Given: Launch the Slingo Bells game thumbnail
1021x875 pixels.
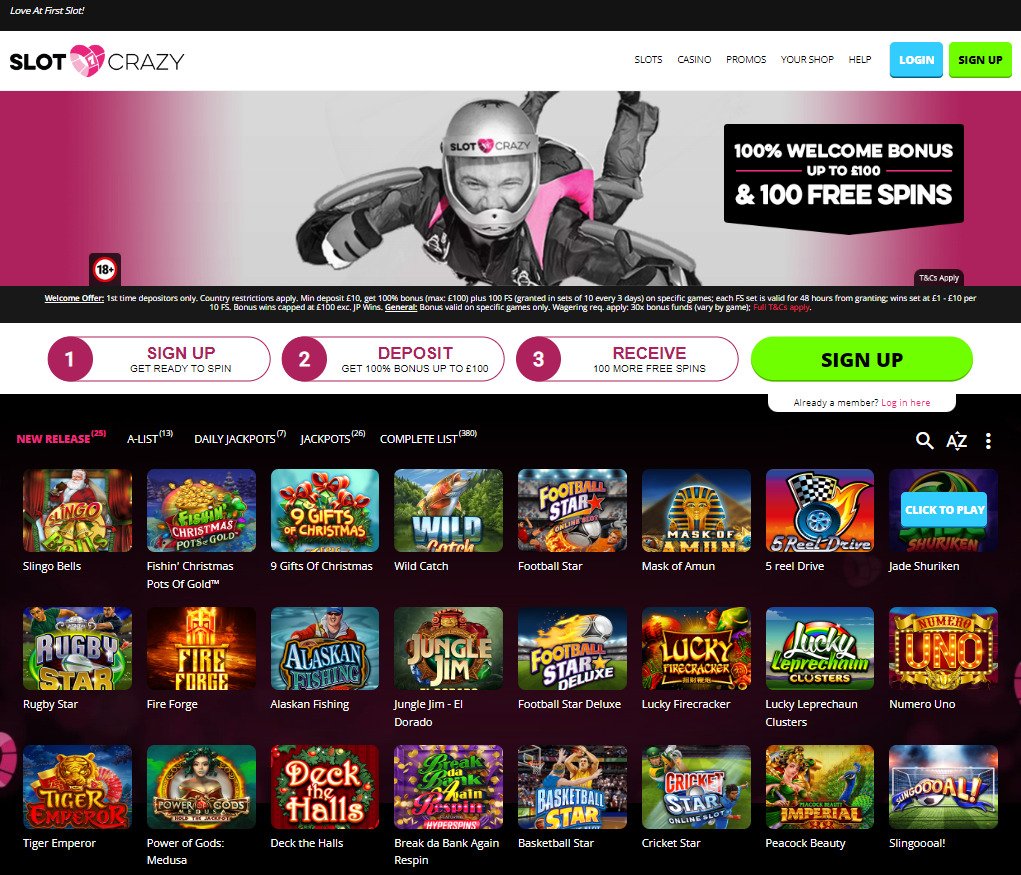Looking at the screenshot, I should [x=77, y=510].
